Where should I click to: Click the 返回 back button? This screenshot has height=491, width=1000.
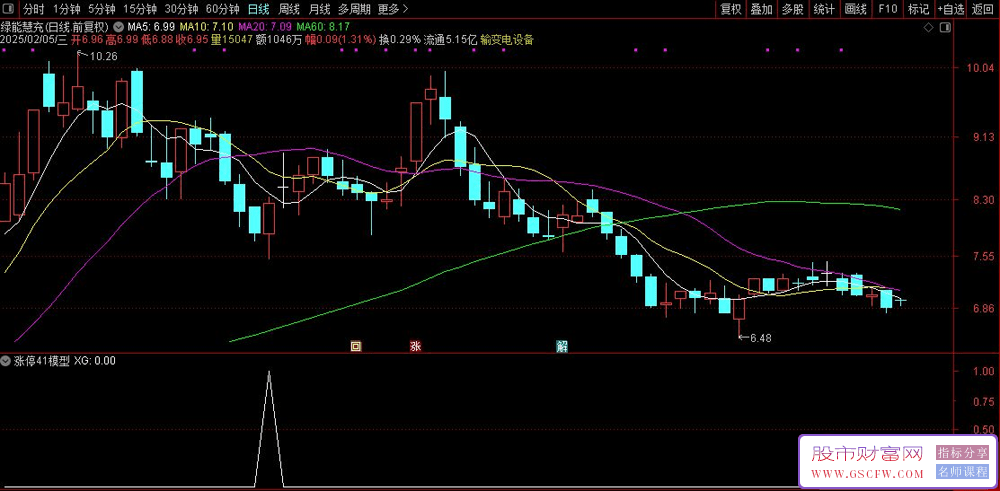click(x=984, y=9)
